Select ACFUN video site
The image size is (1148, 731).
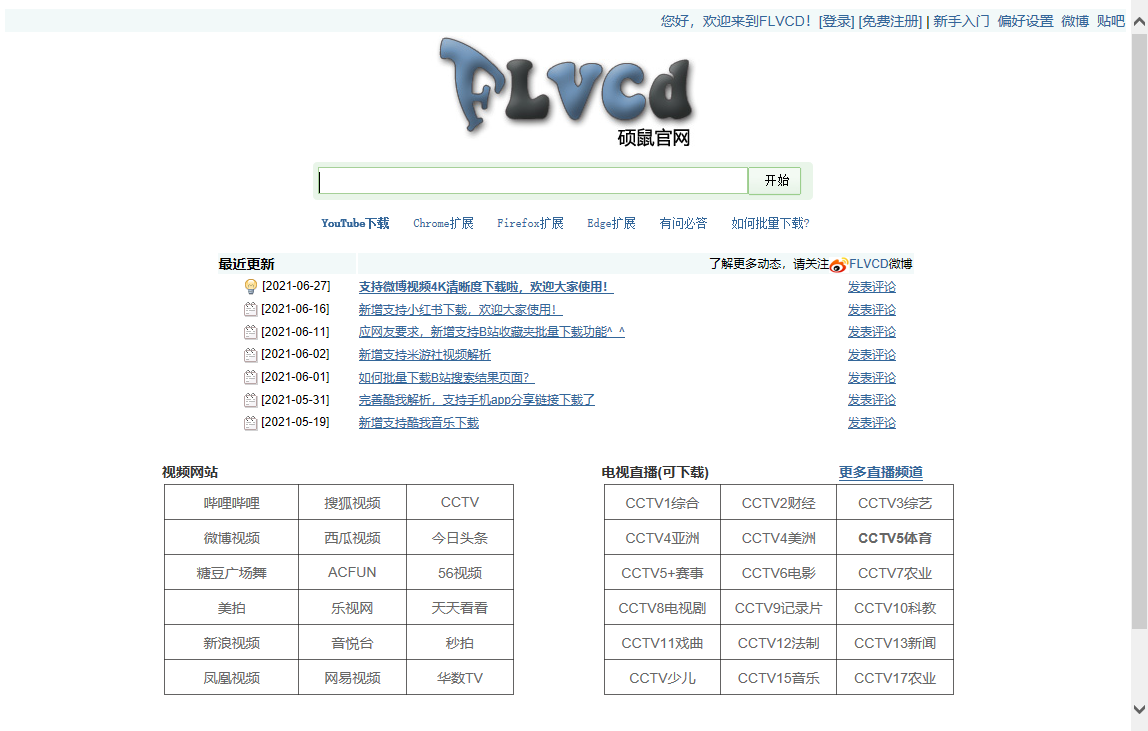[x=352, y=573]
